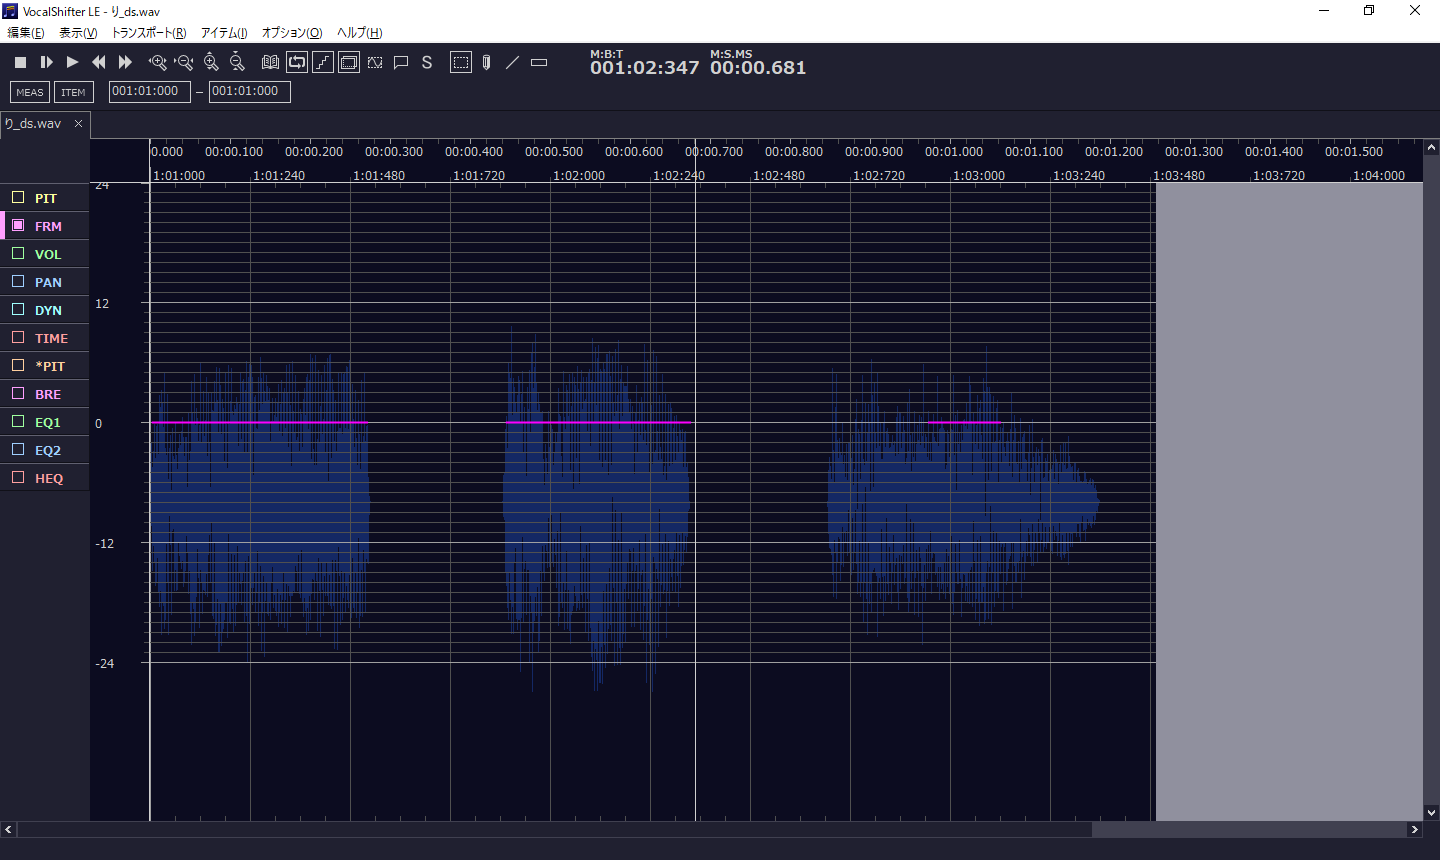This screenshot has height=860, width=1440.
Task: Open the 編集(E) menu
Action: [26, 33]
